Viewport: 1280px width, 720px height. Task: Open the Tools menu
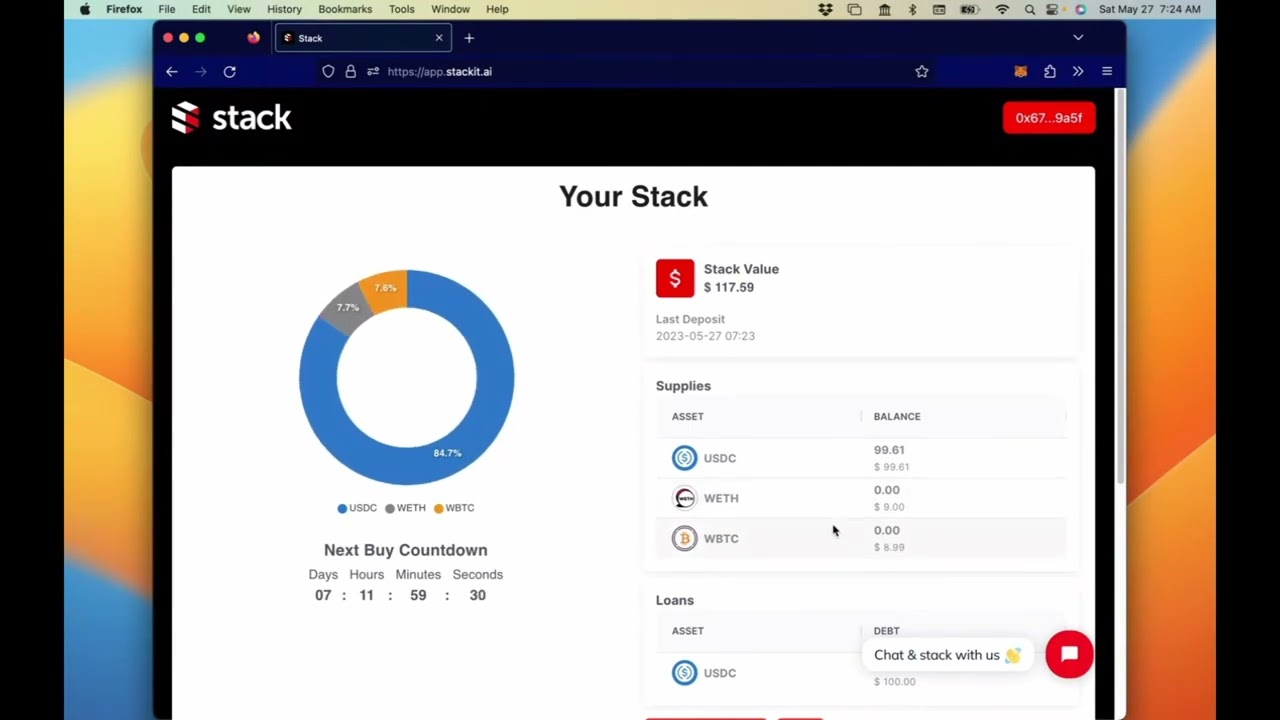tap(402, 9)
